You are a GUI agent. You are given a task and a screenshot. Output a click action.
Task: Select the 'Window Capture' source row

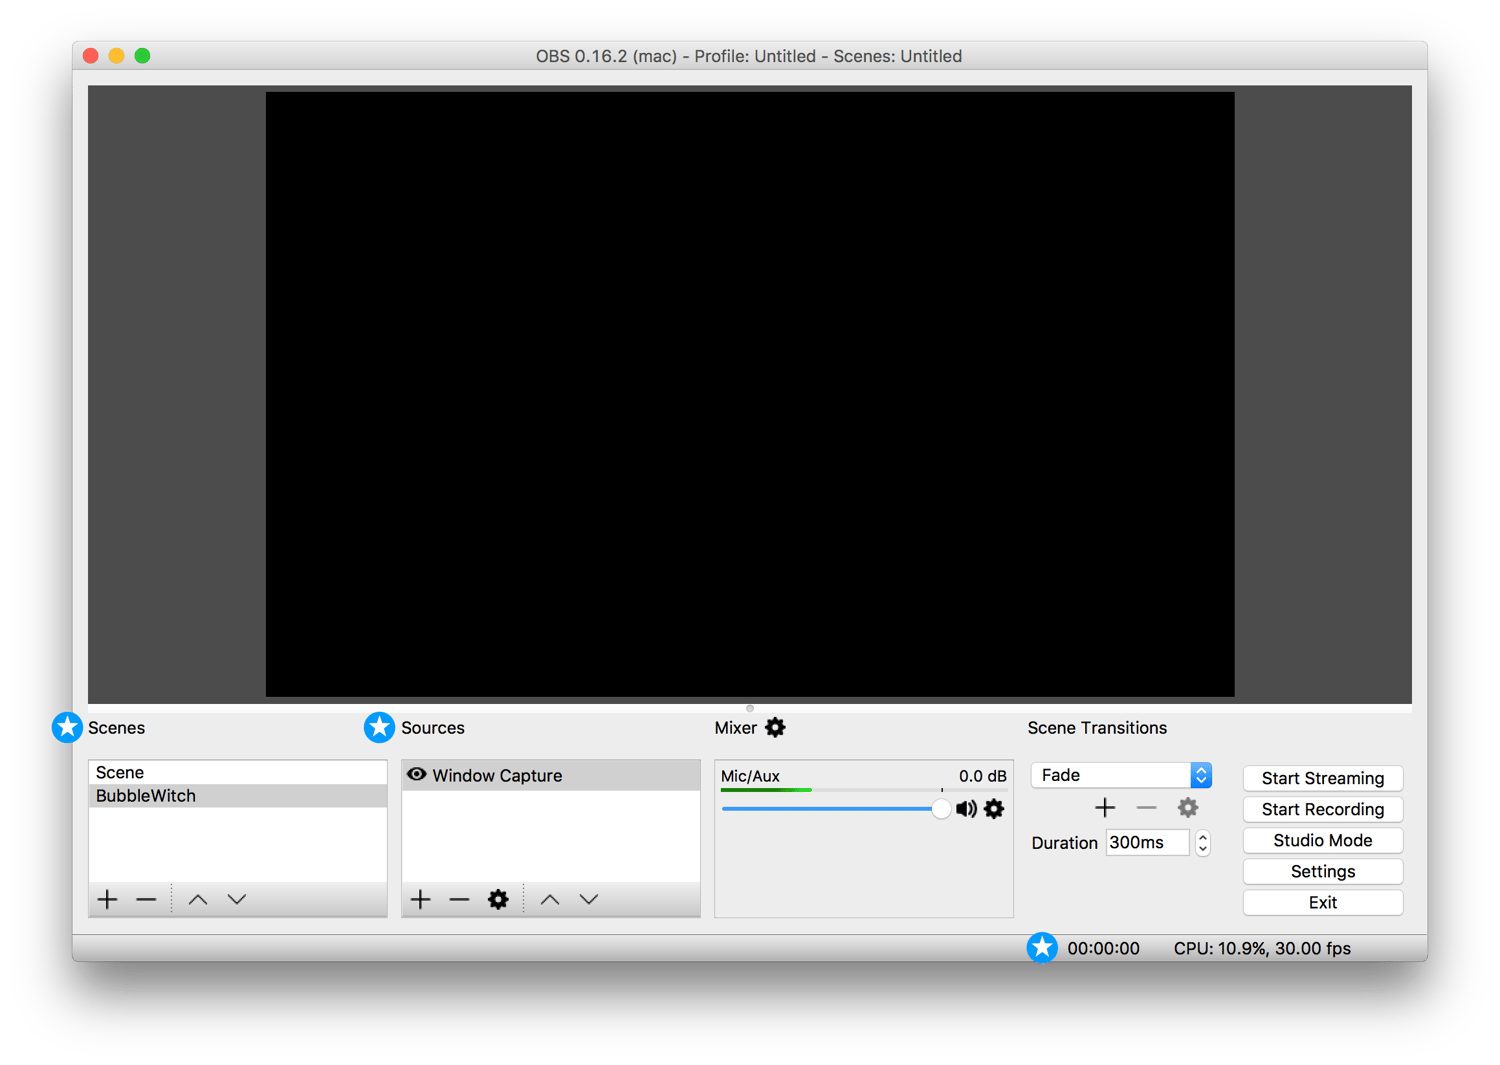coord(551,775)
